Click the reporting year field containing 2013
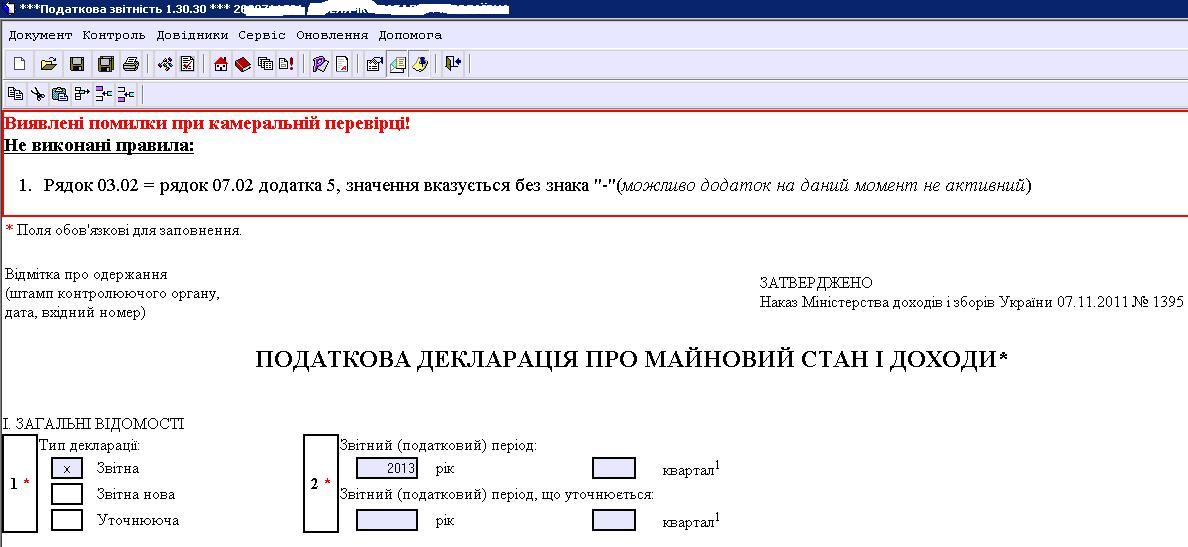 pos(387,468)
